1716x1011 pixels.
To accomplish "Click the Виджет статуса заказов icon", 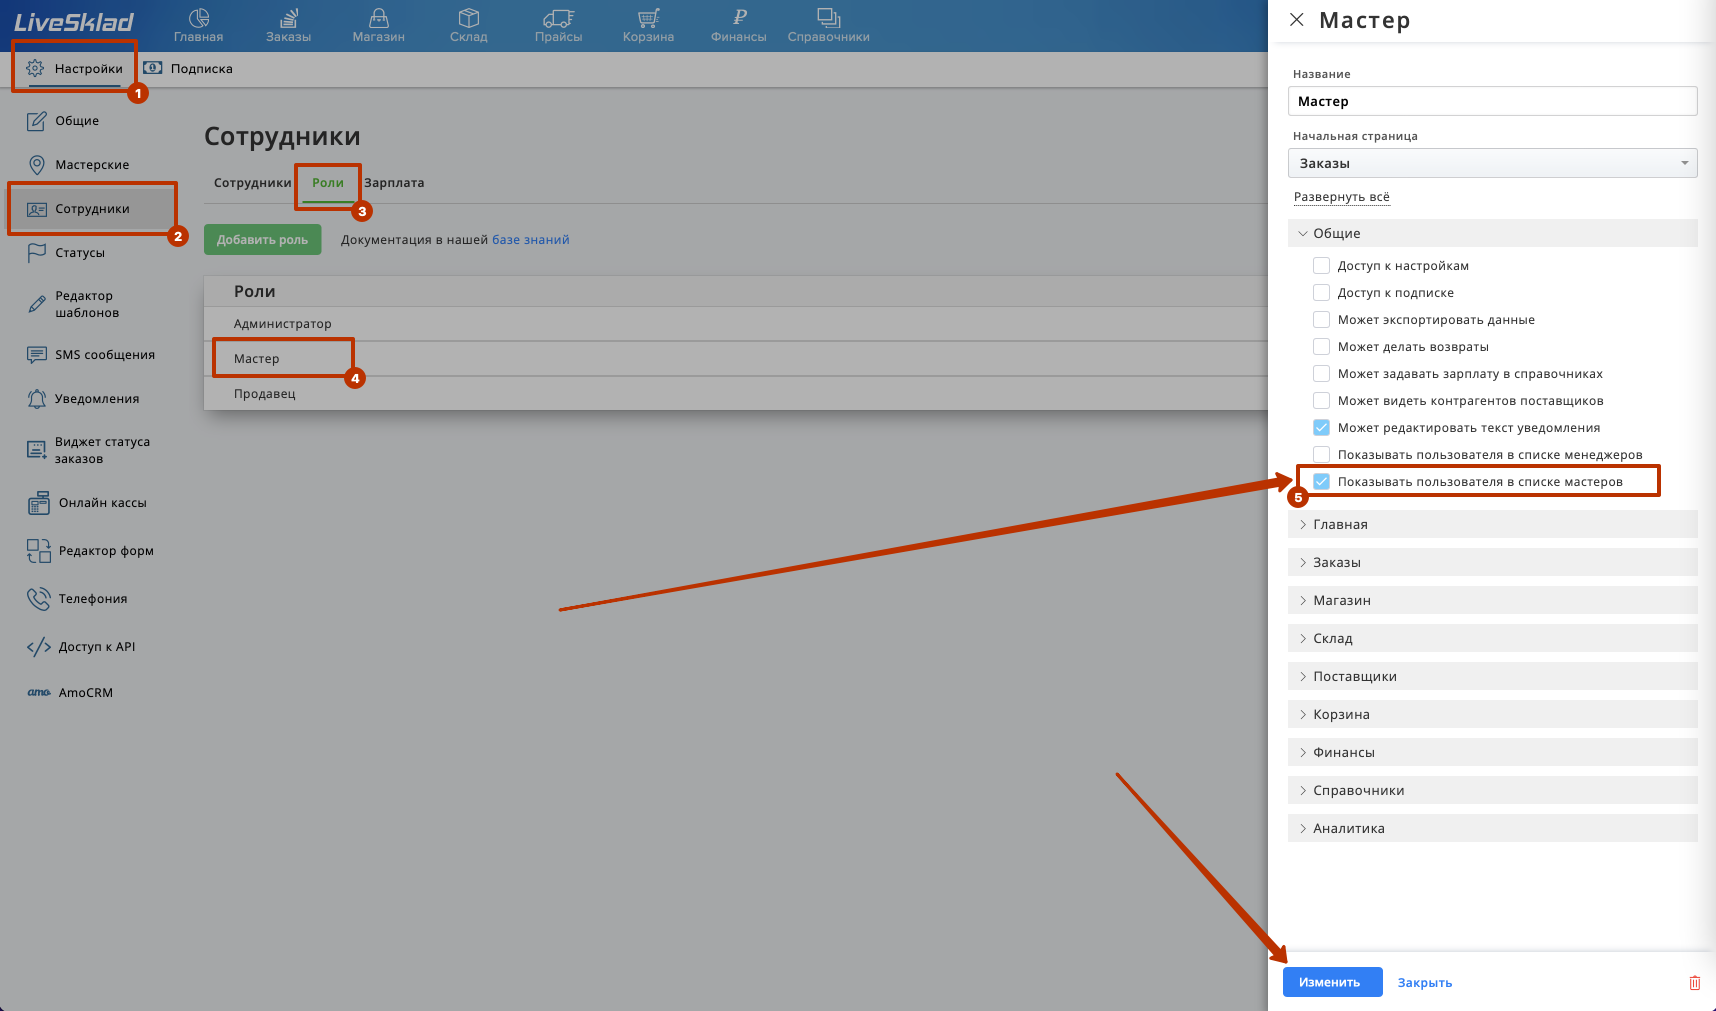I will (37, 450).
